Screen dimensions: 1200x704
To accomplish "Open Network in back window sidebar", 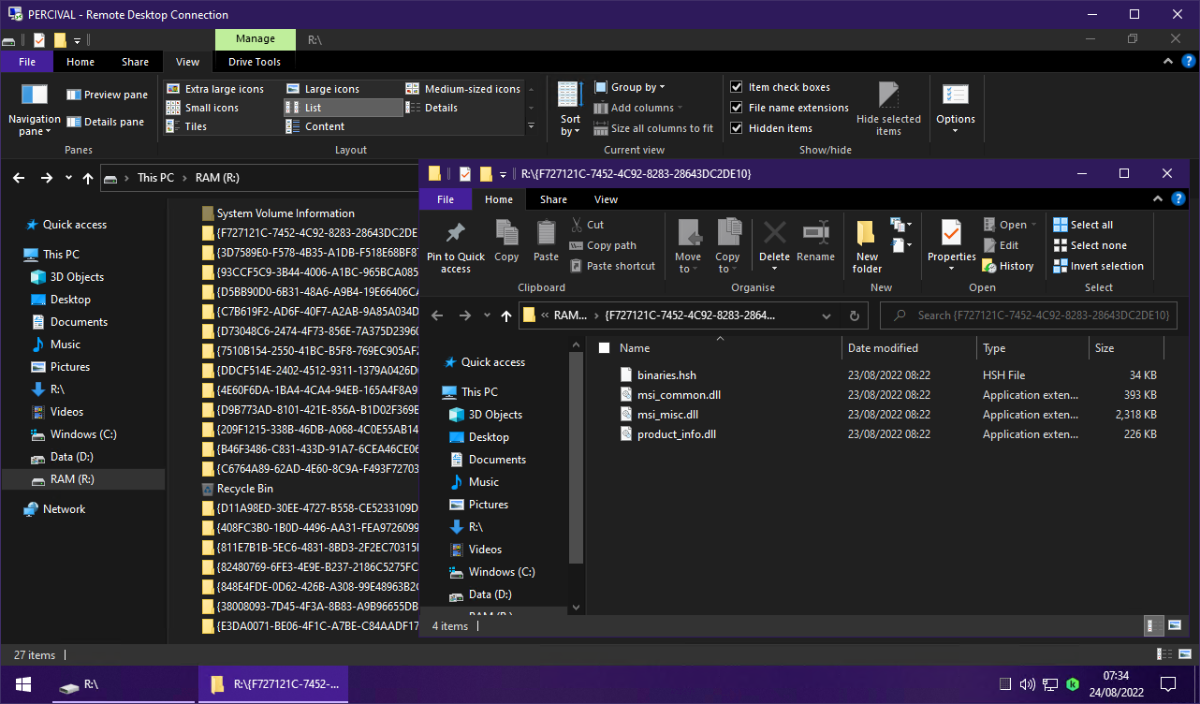I will tap(64, 509).
